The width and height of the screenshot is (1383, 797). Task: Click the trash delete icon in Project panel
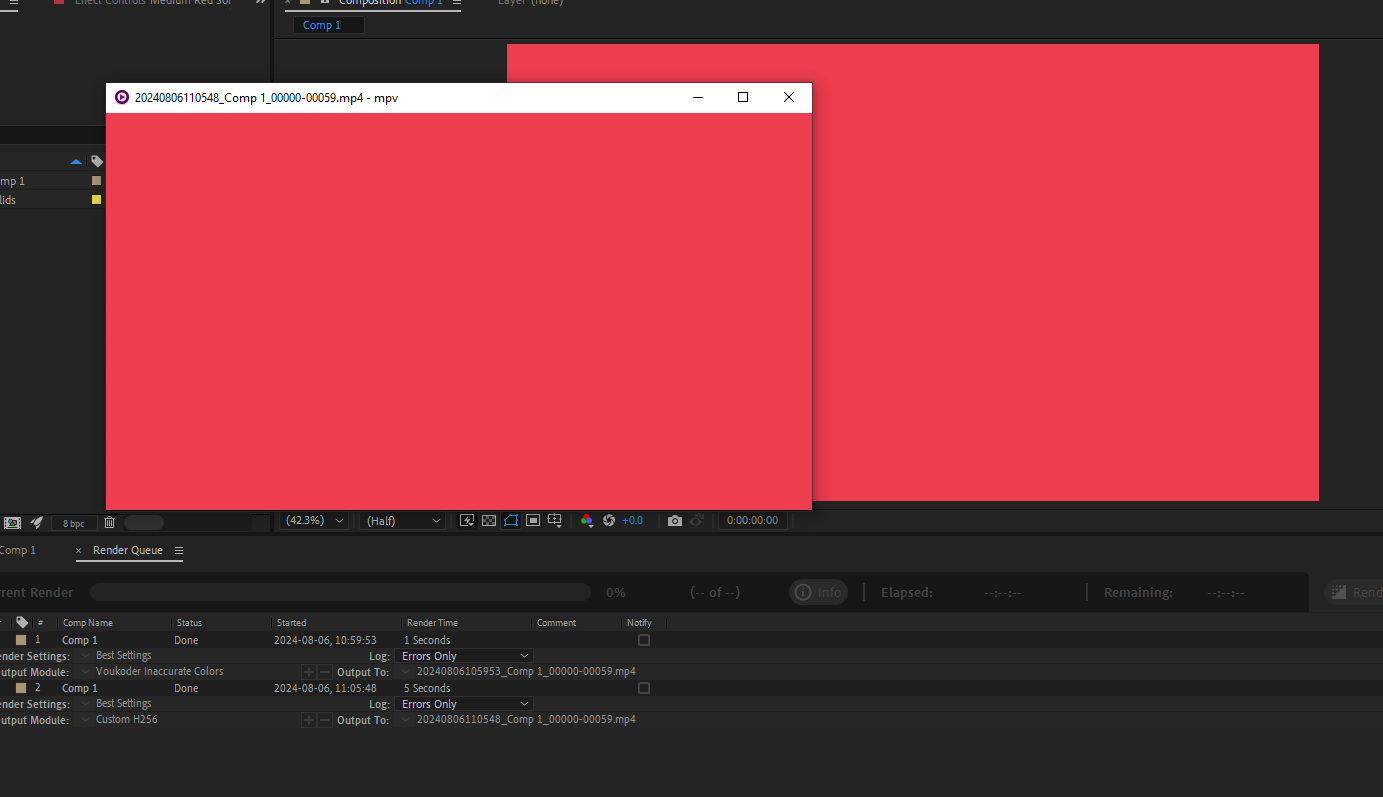tap(110, 523)
